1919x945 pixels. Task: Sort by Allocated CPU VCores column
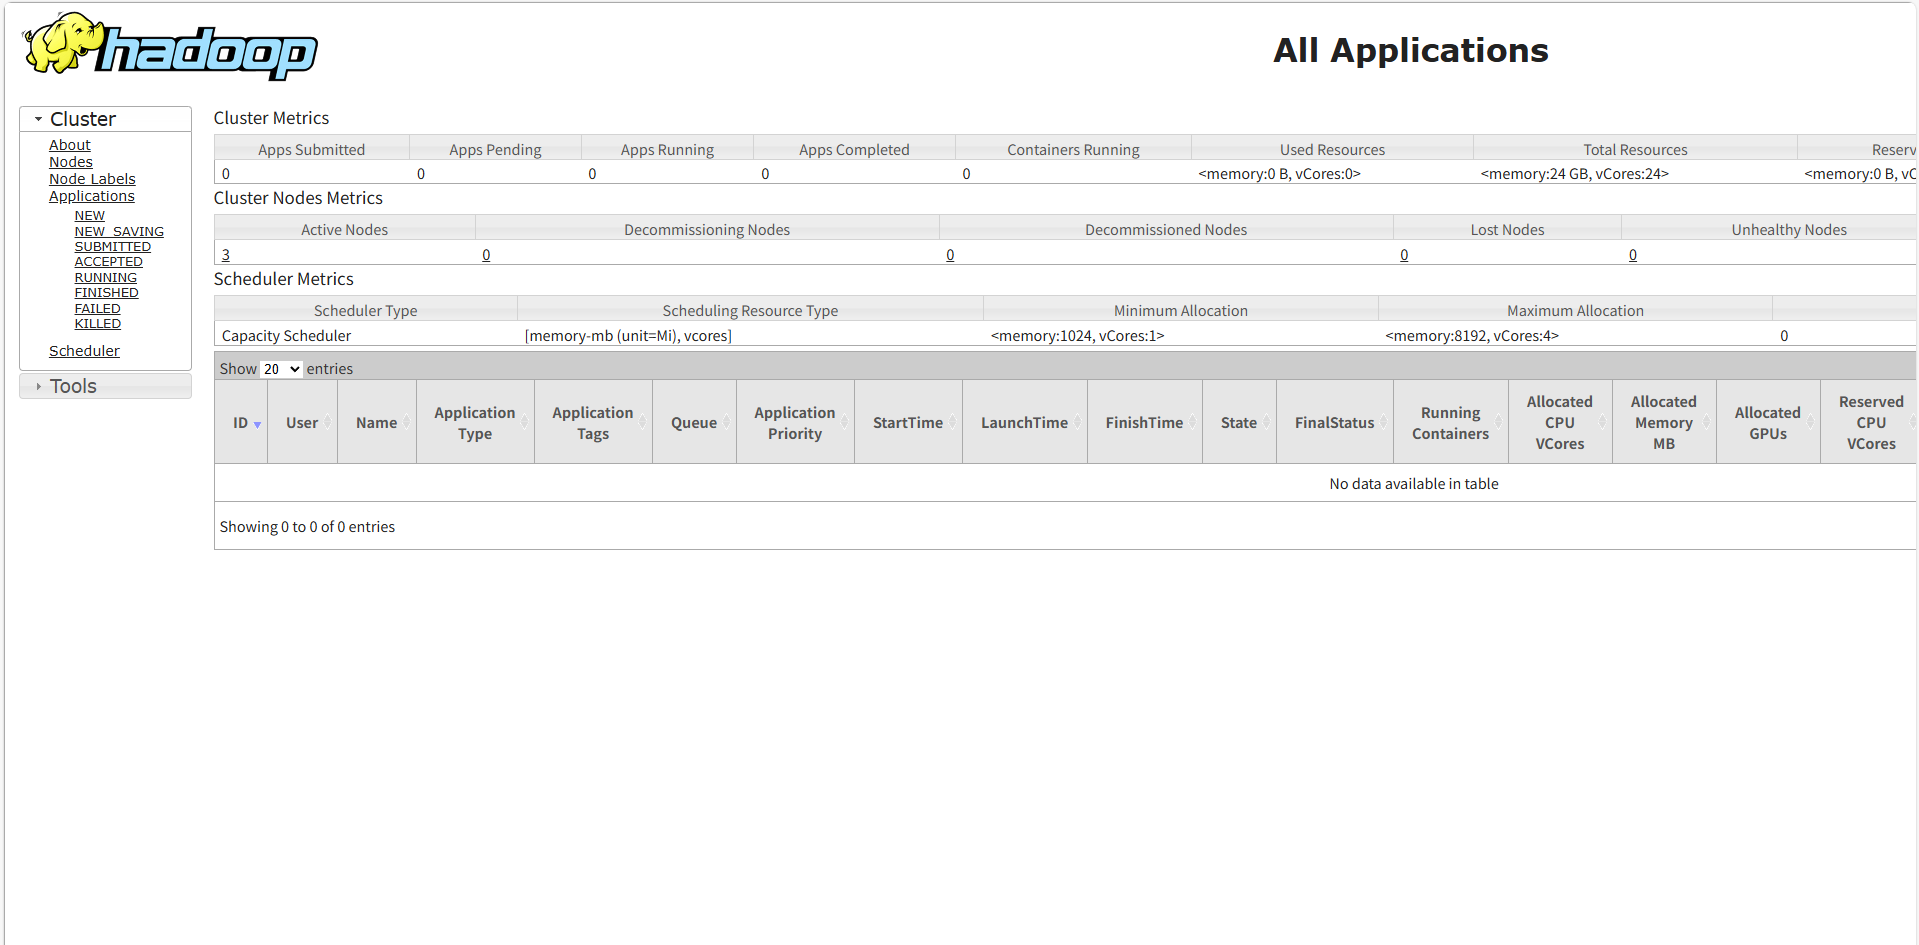[1560, 423]
